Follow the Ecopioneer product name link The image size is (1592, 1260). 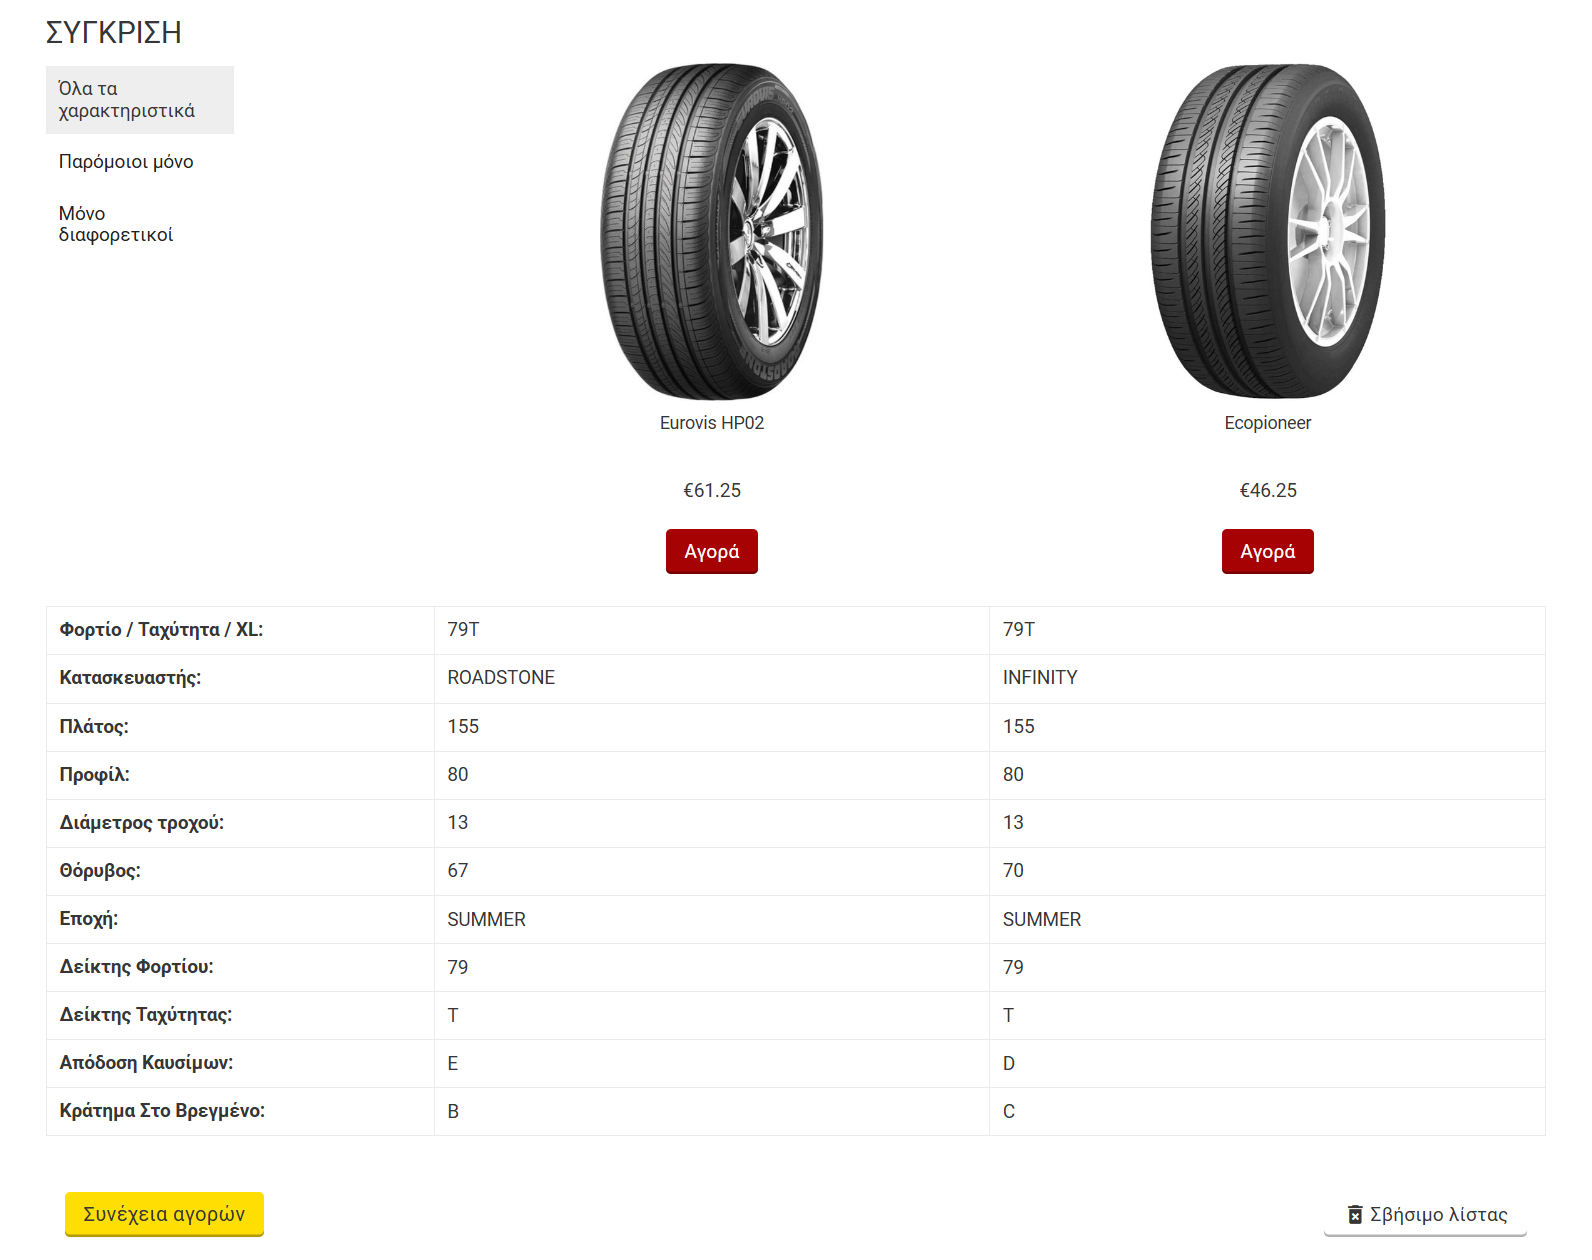(1267, 423)
